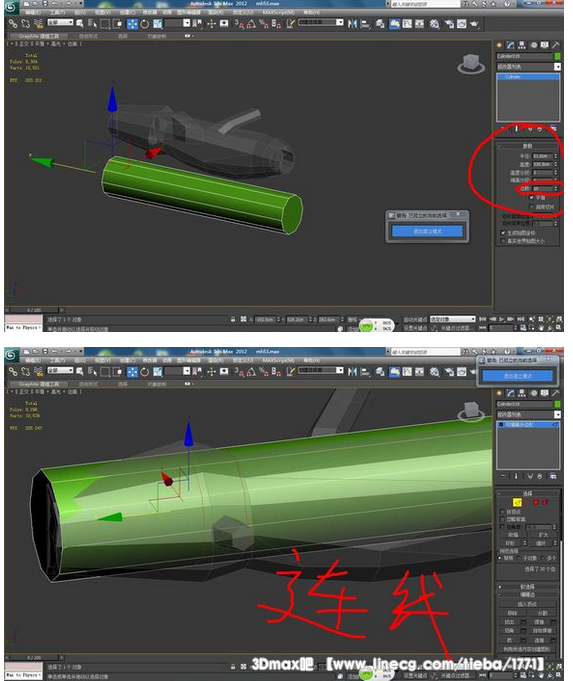Select the Link tool in top toolbar
The width and height of the screenshot is (573, 681).
[x=13, y=23]
